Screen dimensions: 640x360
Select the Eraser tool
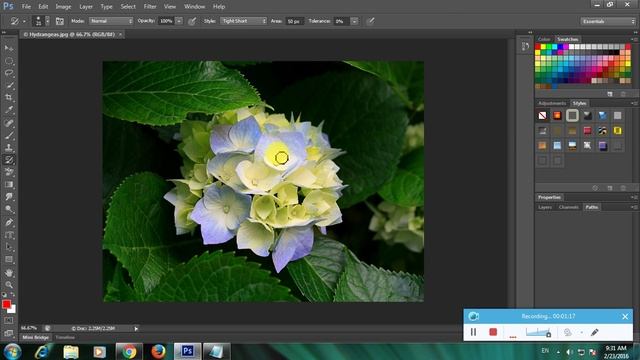pos(9,172)
